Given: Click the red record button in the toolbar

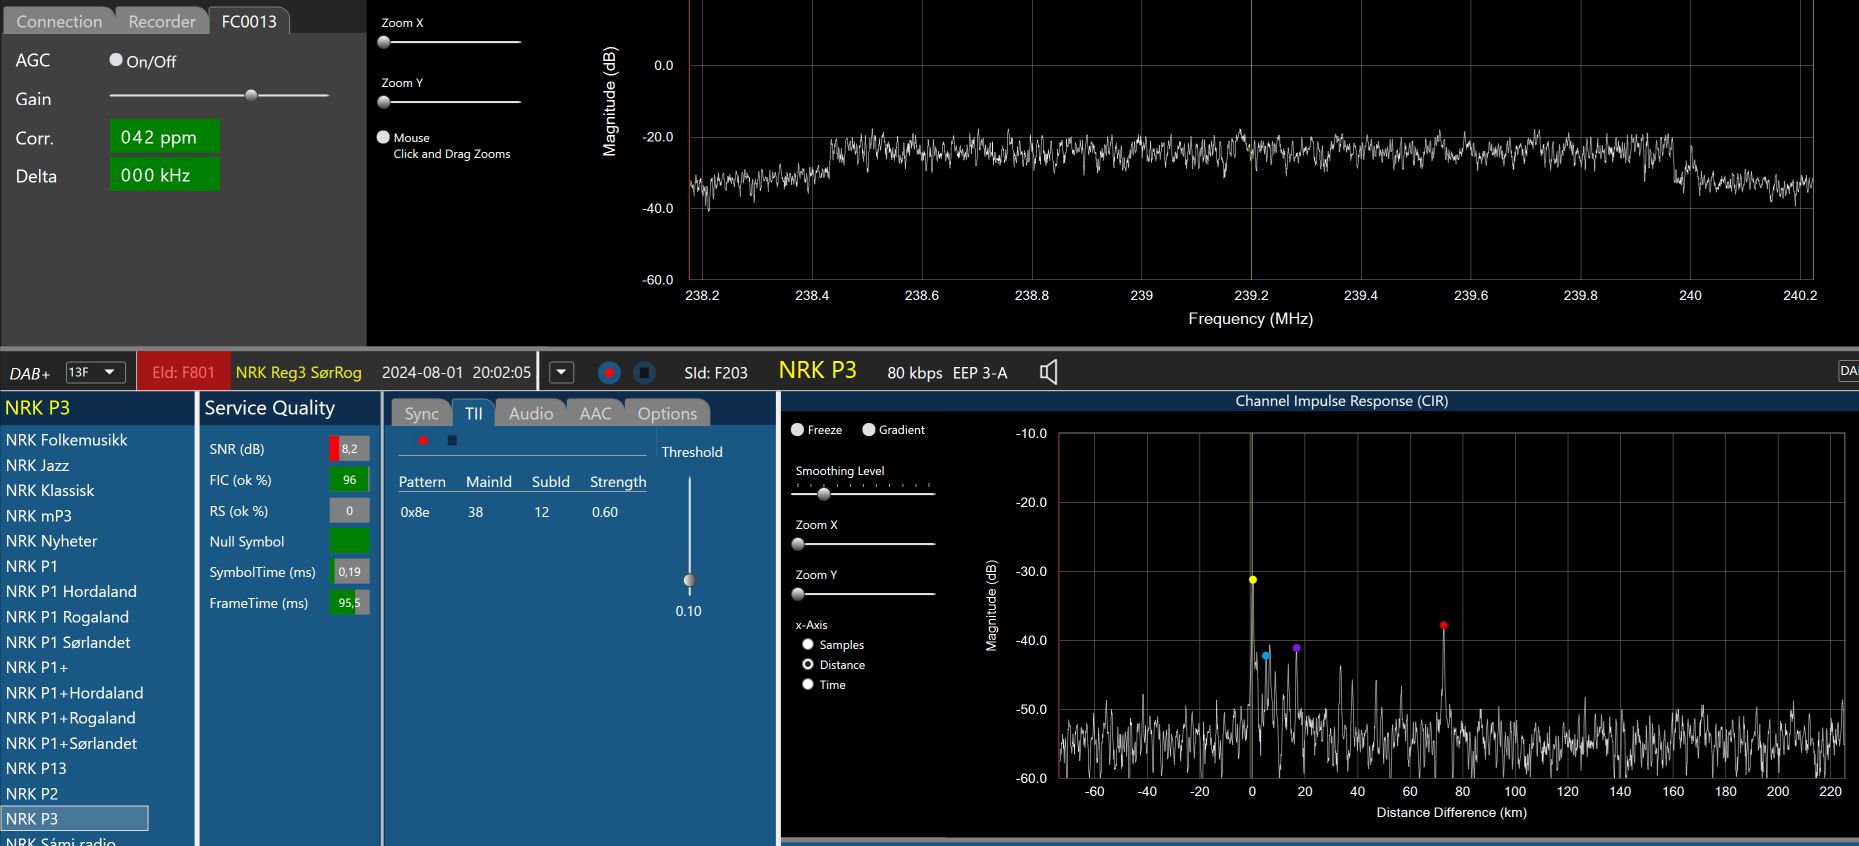Looking at the screenshot, I should coord(609,372).
